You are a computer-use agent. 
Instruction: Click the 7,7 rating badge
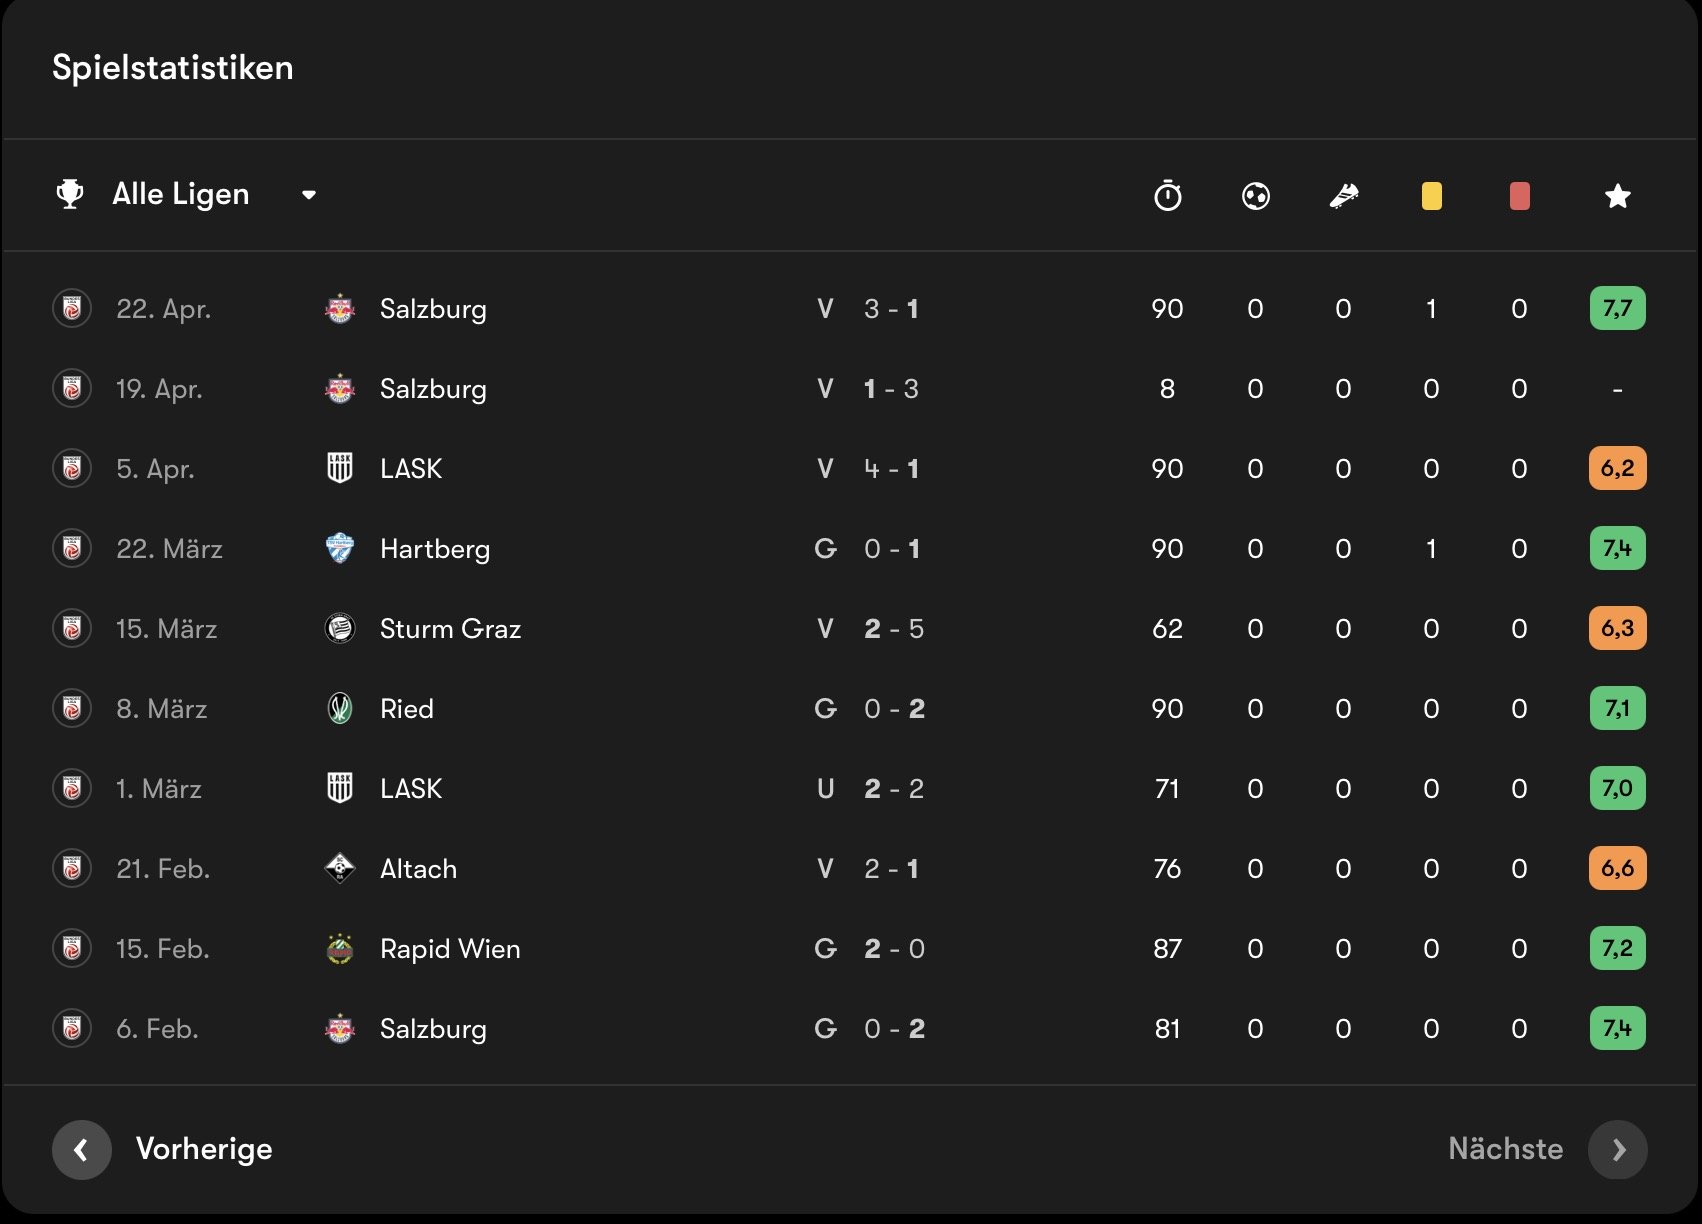tap(1617, 309)
